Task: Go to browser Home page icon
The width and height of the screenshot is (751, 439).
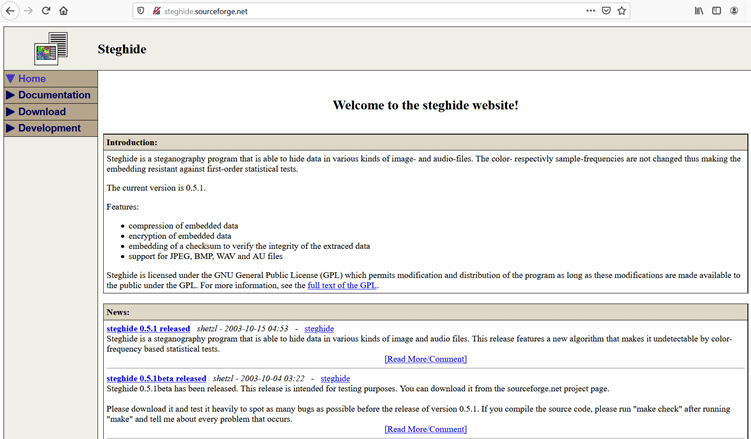Action: coord(64,11)
